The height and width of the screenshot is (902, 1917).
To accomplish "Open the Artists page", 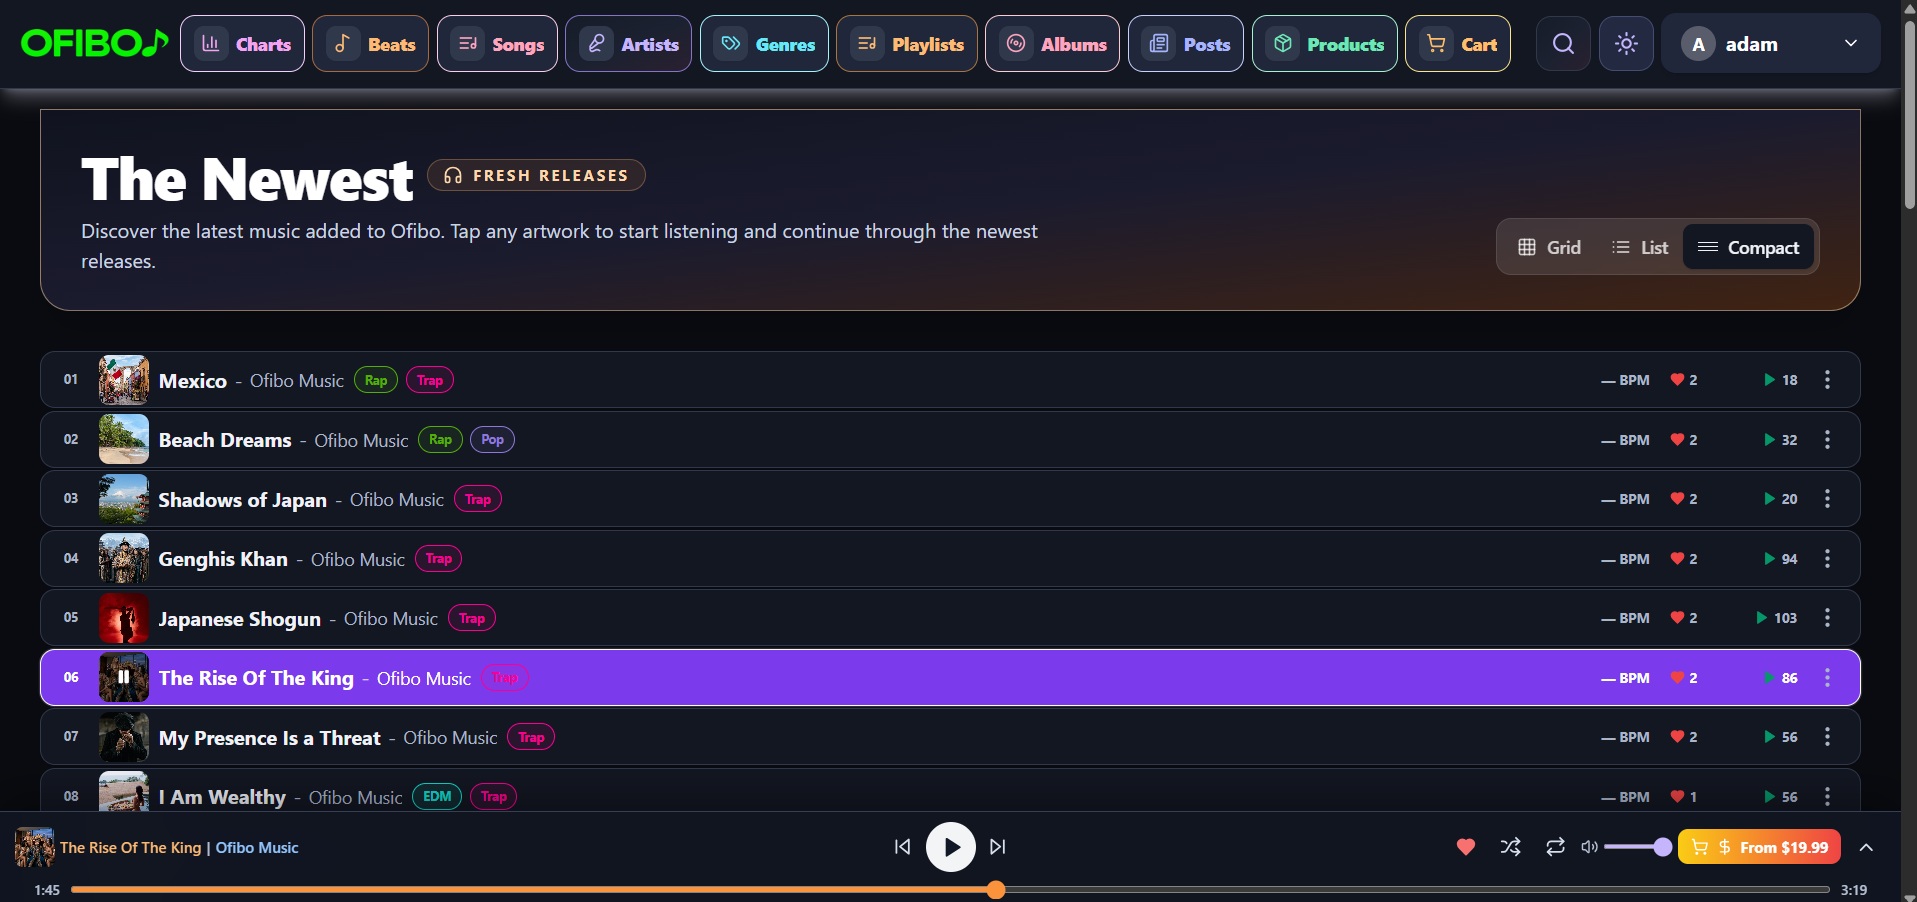I will pos(629,44).
